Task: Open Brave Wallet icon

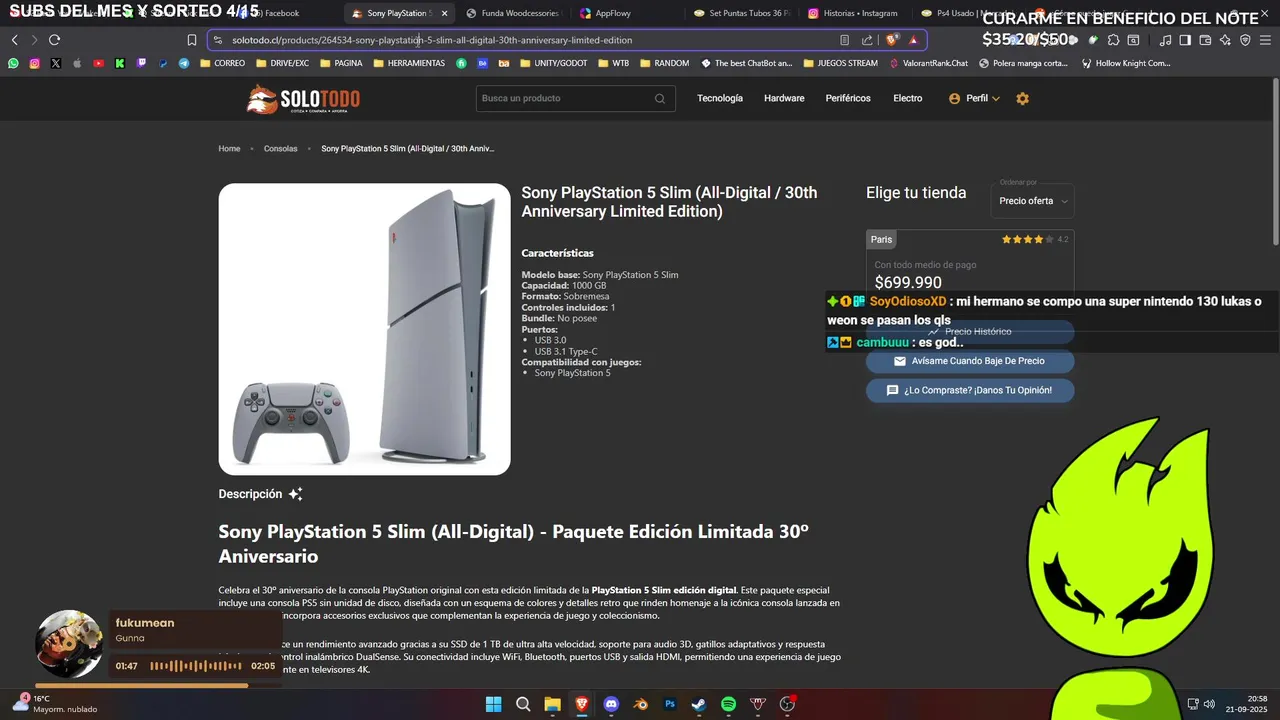Action: 1205,40
